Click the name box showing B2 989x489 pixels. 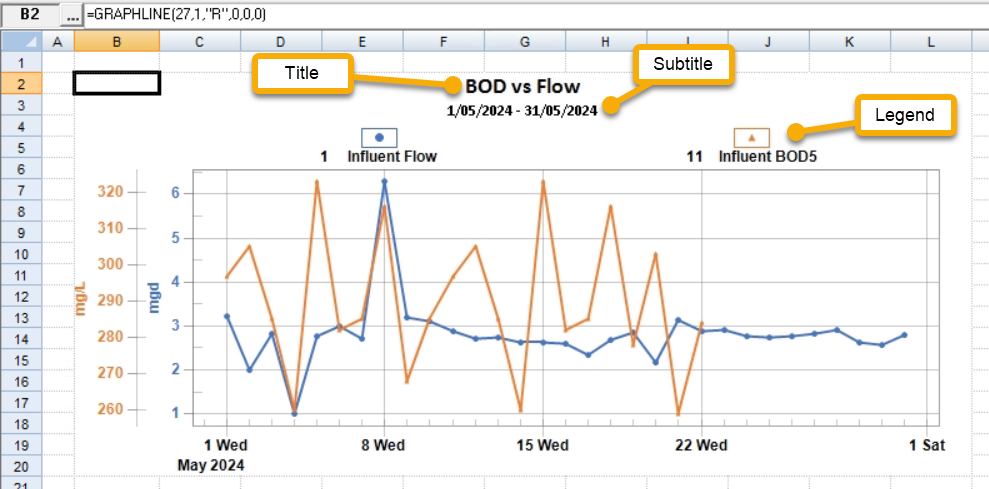(29, 15)
